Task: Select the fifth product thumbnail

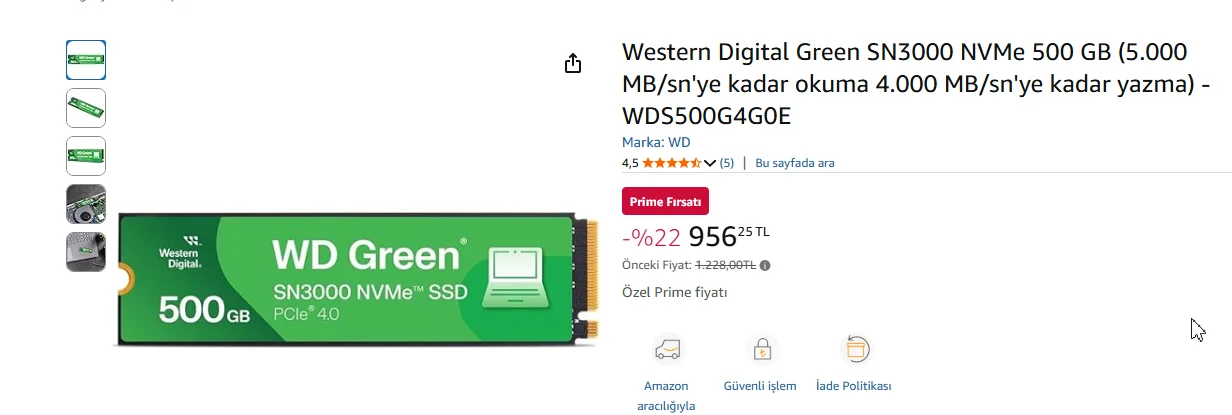Action: (x=86, y=252)
